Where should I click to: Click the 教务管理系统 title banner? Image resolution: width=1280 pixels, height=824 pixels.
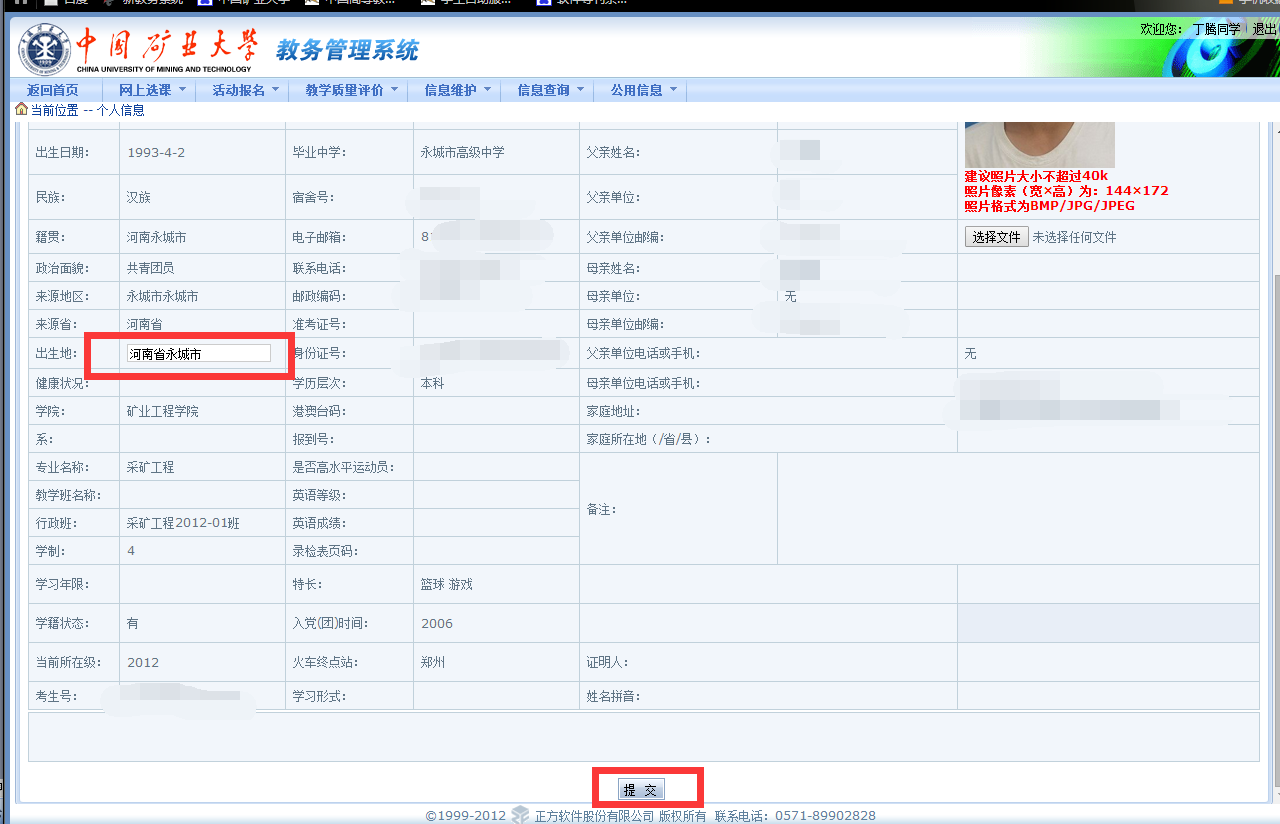[347, 49]
